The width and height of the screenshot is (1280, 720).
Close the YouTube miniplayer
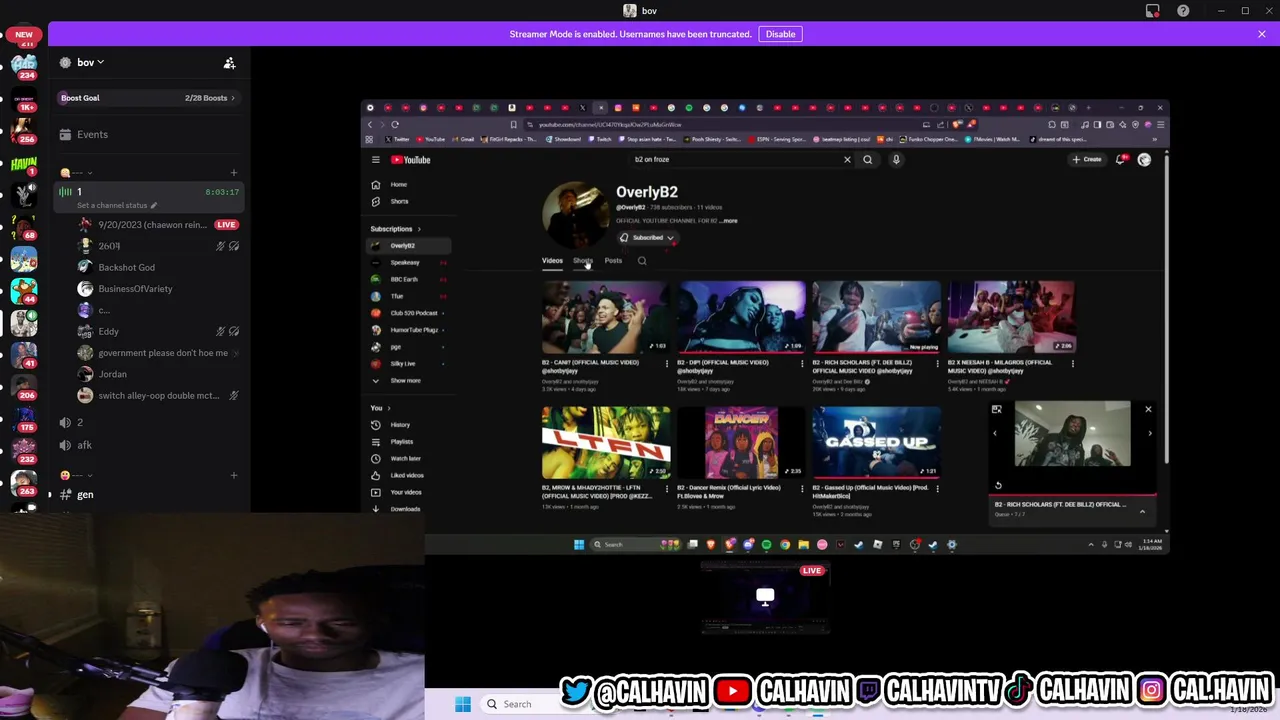[1148, 409]
